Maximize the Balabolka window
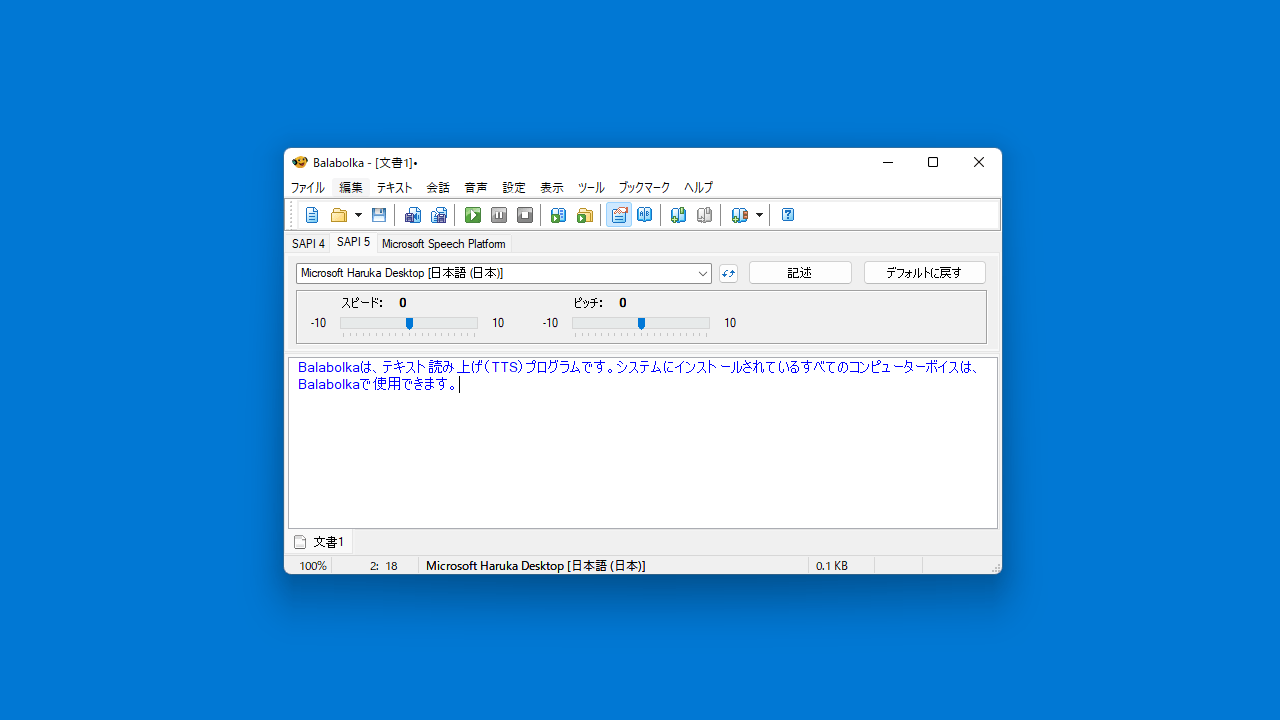Image resolution: width=1280 pixels, height=720 pixels. click(933, 162)
